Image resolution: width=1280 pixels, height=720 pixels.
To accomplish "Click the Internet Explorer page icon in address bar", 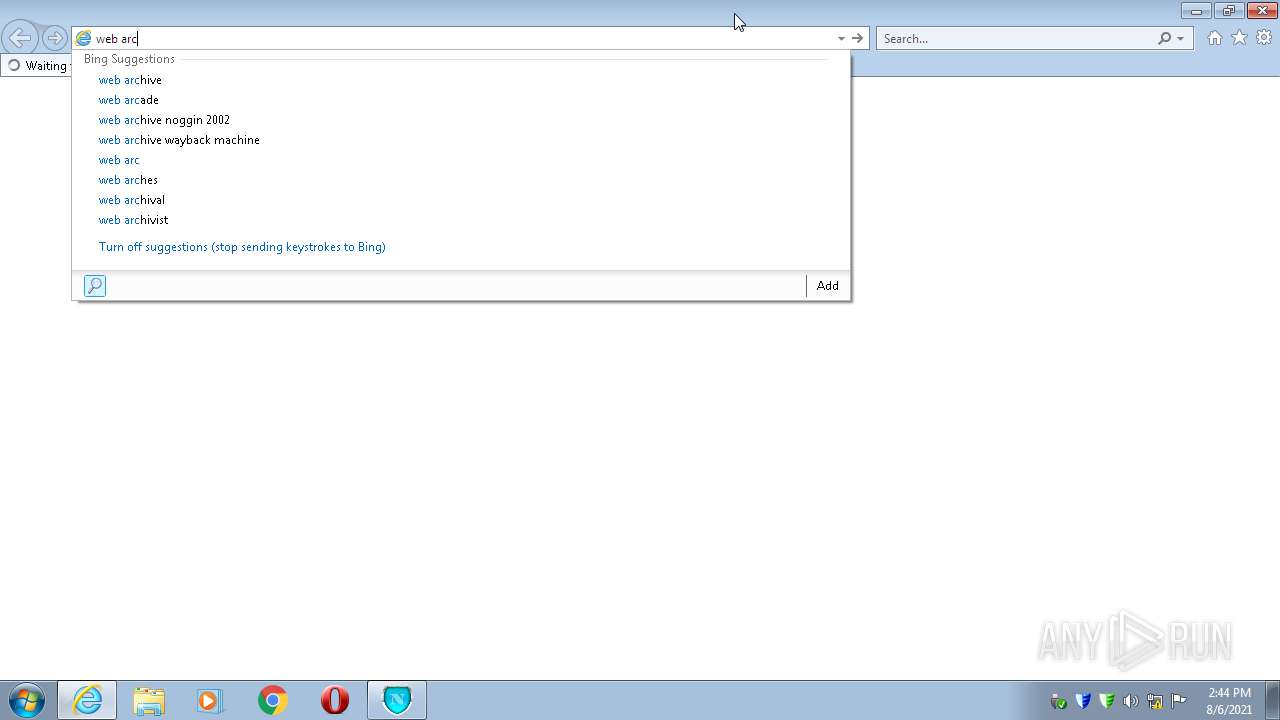I will pos(84,38).
